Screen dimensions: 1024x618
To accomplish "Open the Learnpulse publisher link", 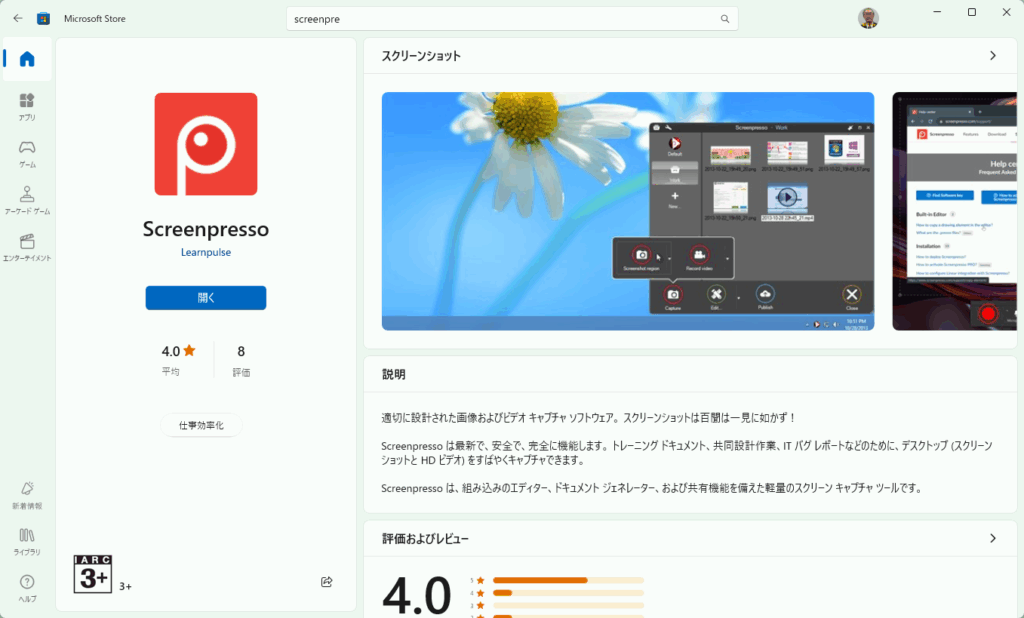I will pos(205,253).
